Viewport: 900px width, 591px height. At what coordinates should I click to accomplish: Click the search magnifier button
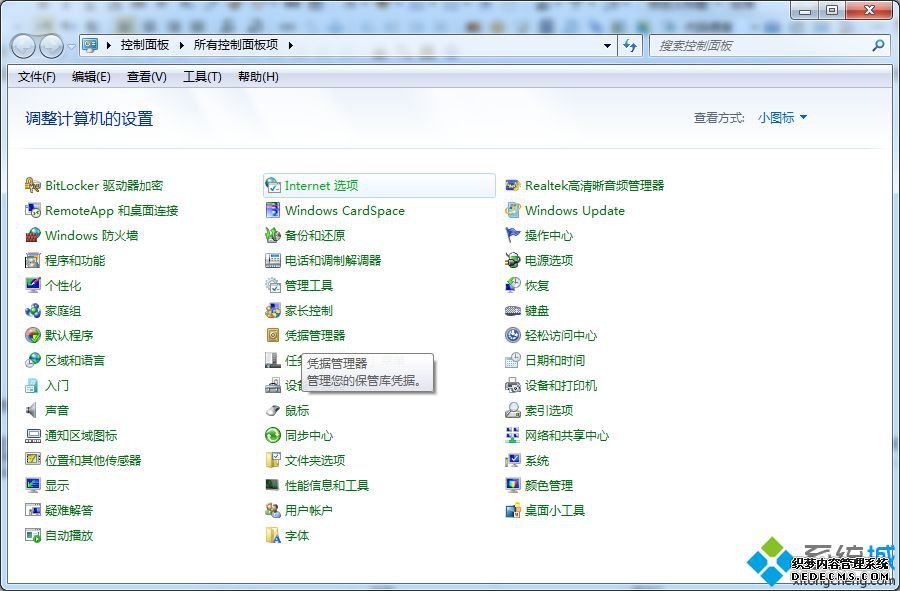878,45
